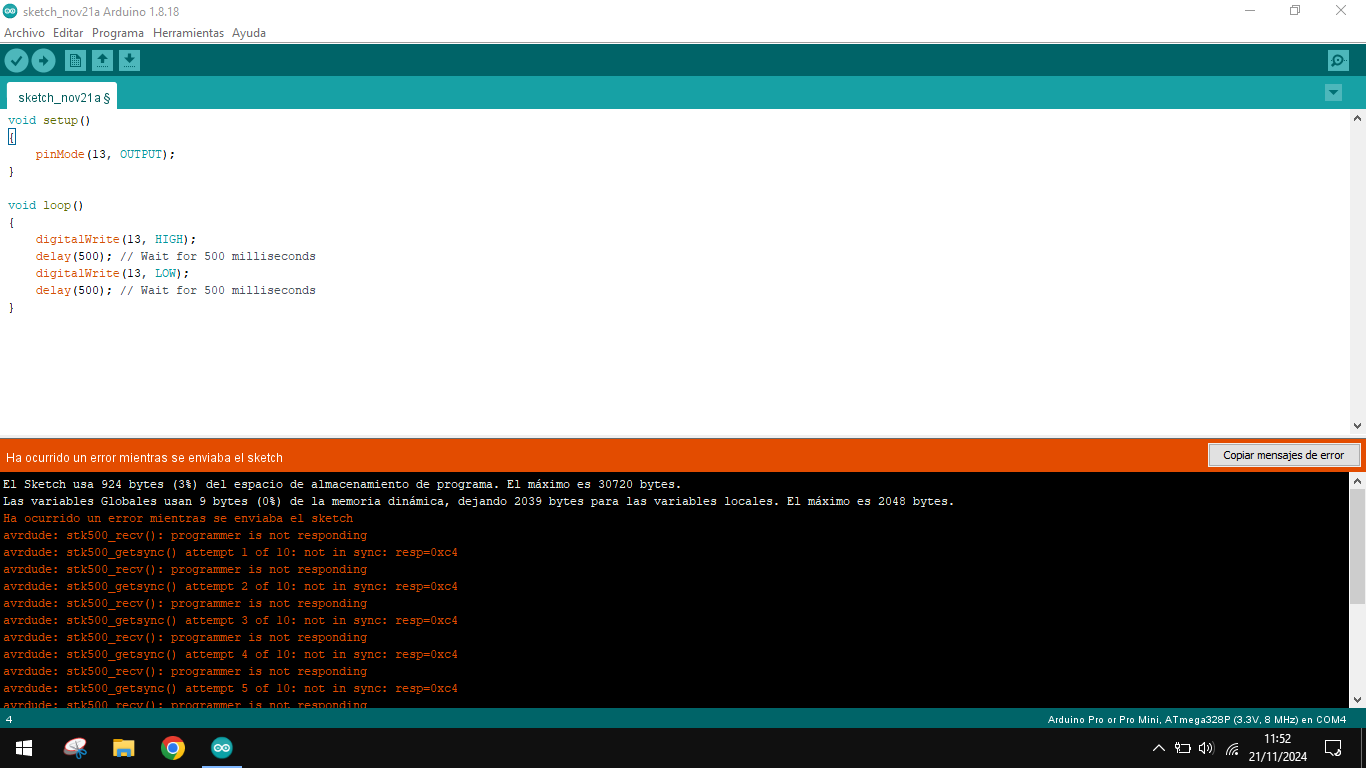Click the 'El Sketch usa 924 bytes' console line
This screenshot has height=768, width=1366.
tap(342, 484)
